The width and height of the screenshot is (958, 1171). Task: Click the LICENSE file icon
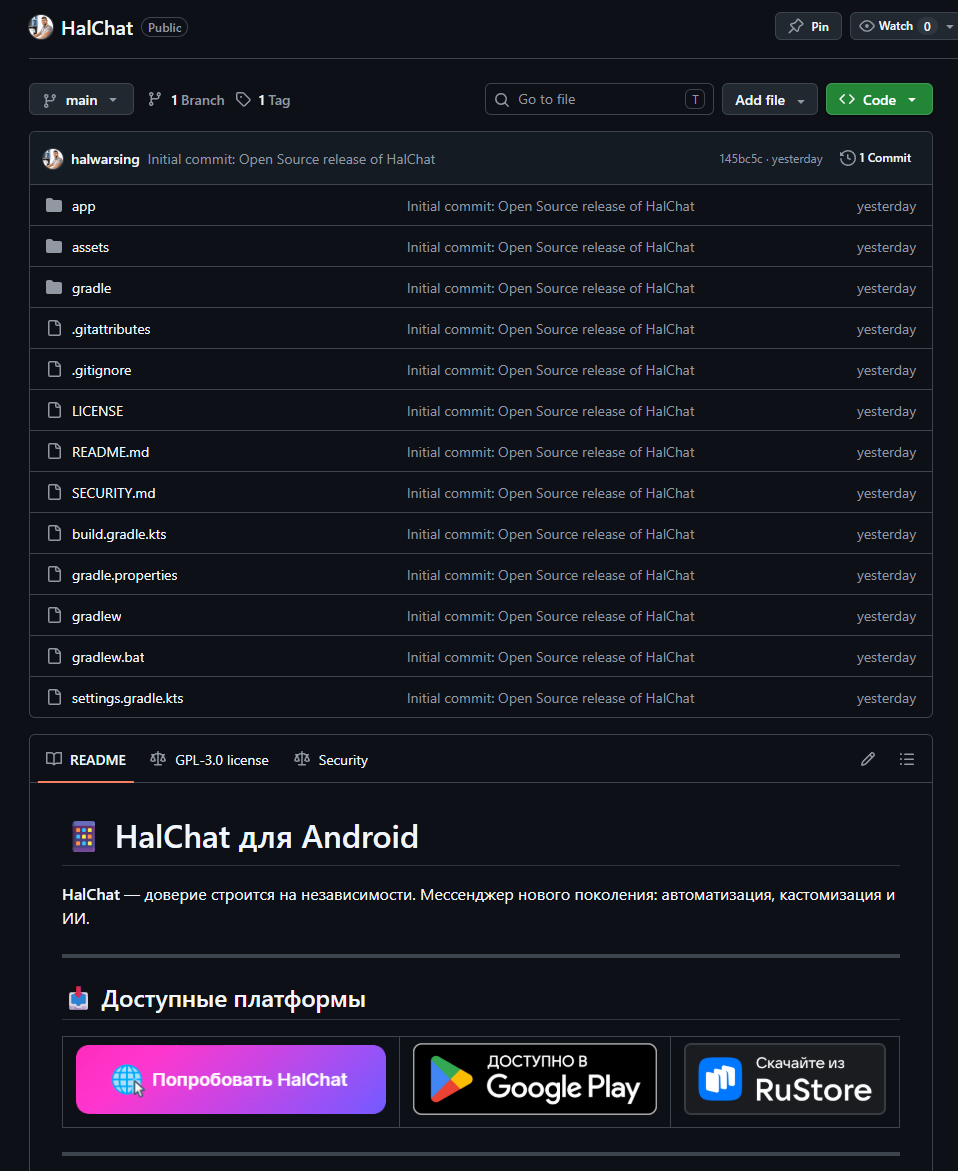(x=54, y=411)
